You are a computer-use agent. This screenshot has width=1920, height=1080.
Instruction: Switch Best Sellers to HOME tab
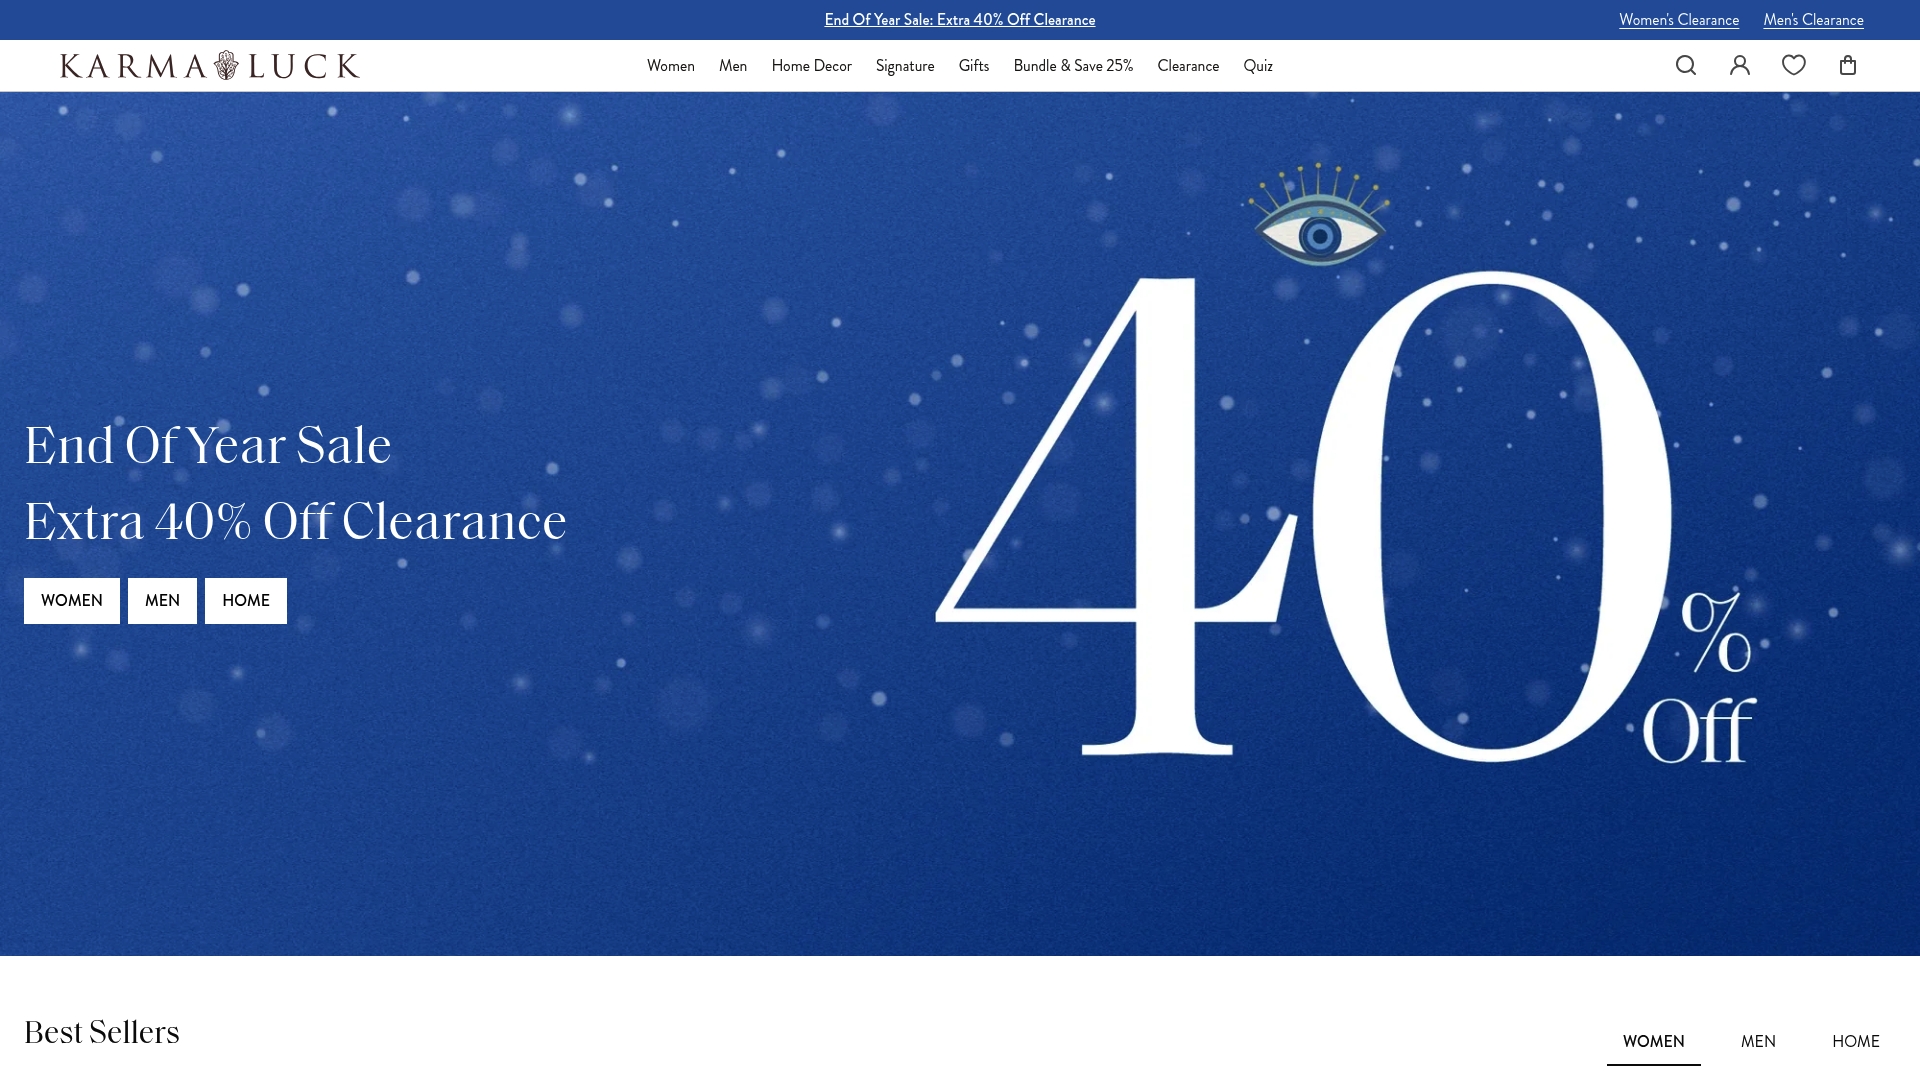1856,1041
